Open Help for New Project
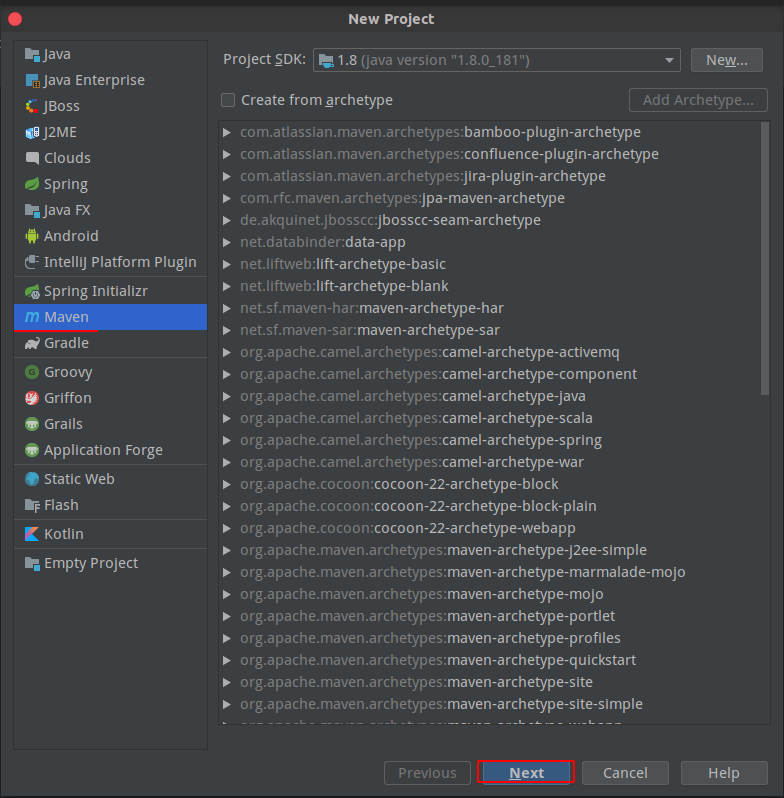 point(724,773)
